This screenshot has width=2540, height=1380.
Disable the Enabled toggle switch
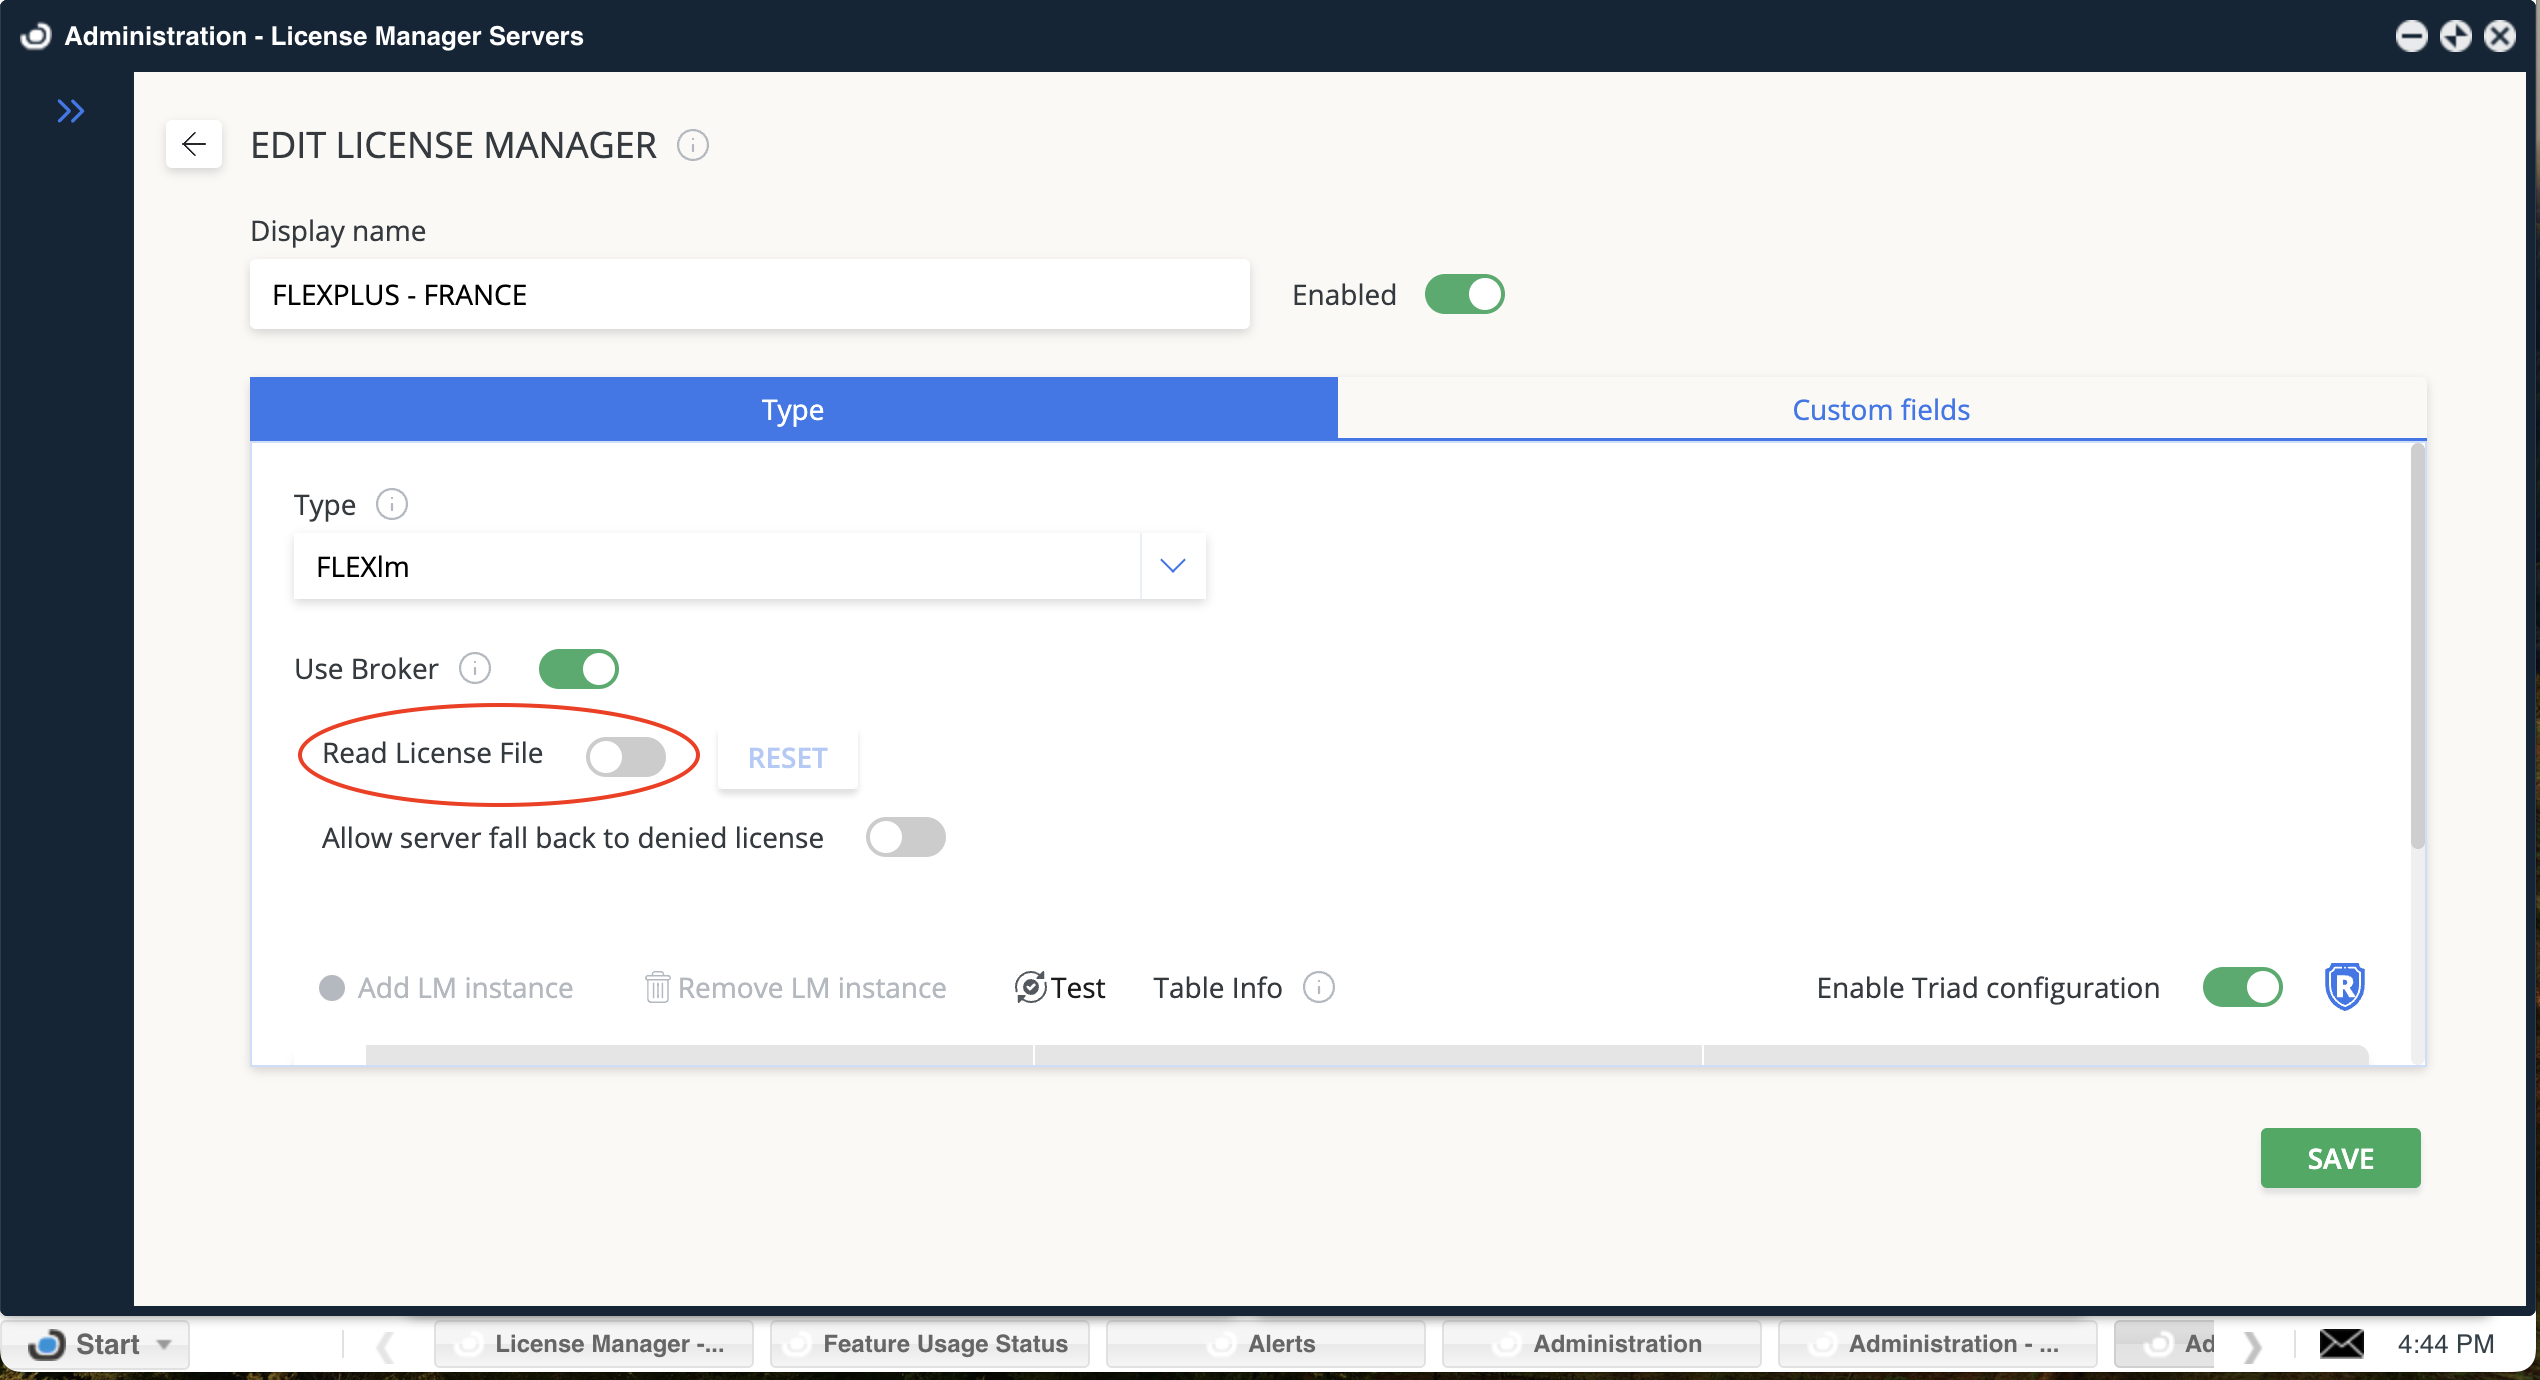1464,295
